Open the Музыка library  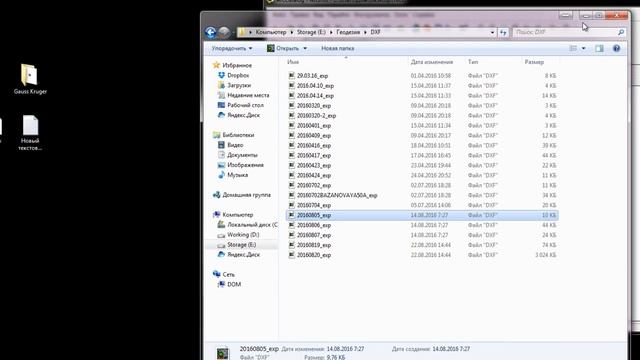tap(233, 175)
